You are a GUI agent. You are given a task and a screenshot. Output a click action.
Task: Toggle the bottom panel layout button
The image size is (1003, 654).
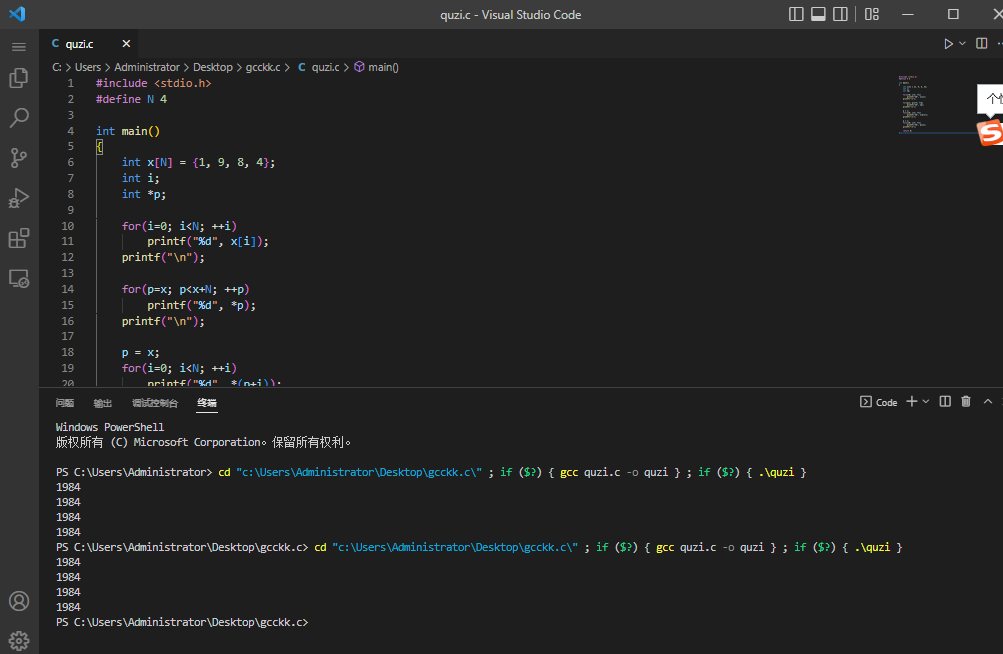(818, 14)
